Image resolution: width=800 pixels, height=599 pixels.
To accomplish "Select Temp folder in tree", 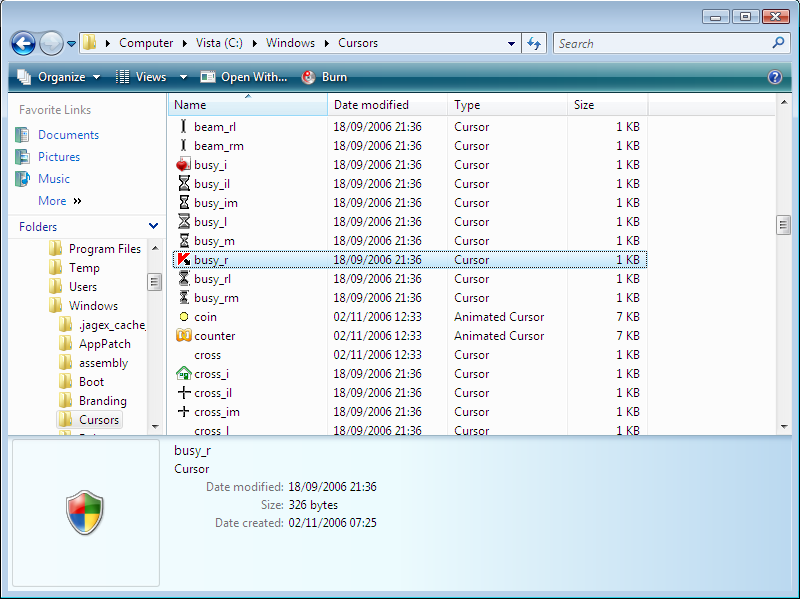I will point(84,268).
